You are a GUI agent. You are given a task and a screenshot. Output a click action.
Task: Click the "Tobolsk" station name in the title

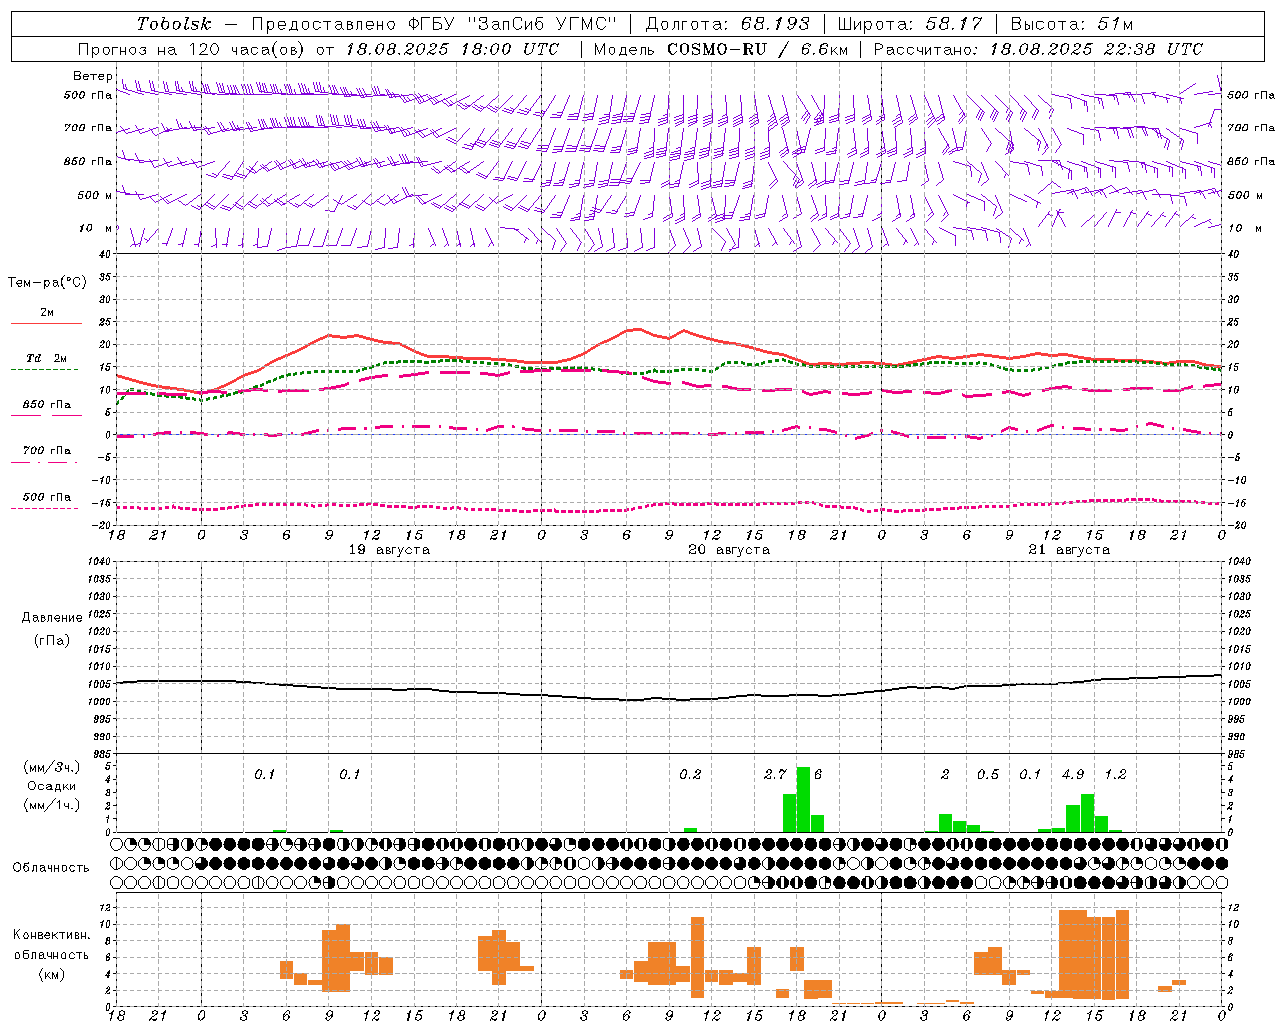click(174, 24)
